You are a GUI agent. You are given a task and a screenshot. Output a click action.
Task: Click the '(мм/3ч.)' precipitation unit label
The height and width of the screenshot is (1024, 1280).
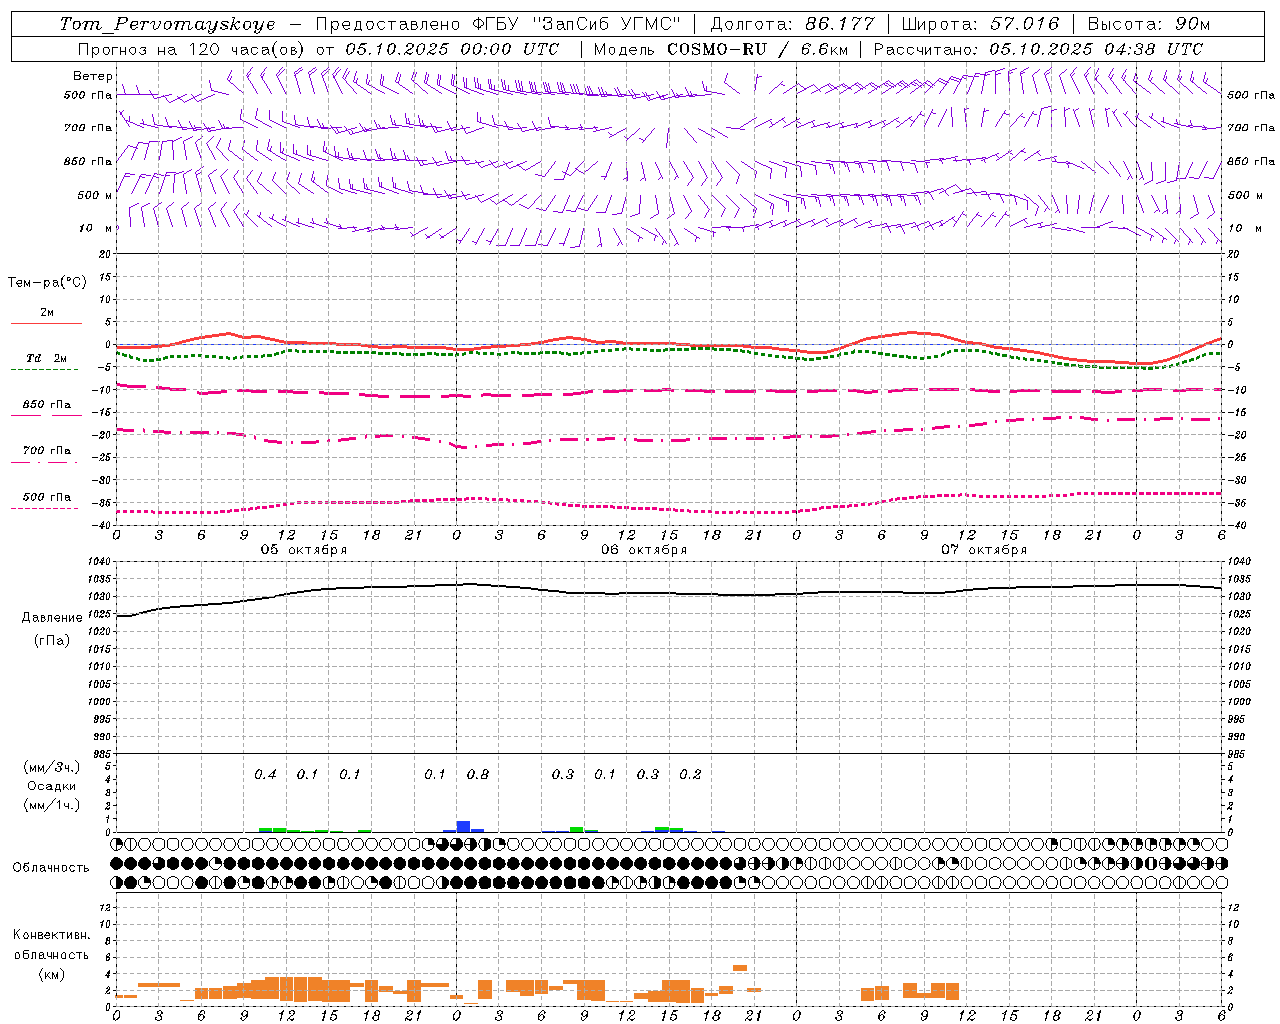coord(52,767)
